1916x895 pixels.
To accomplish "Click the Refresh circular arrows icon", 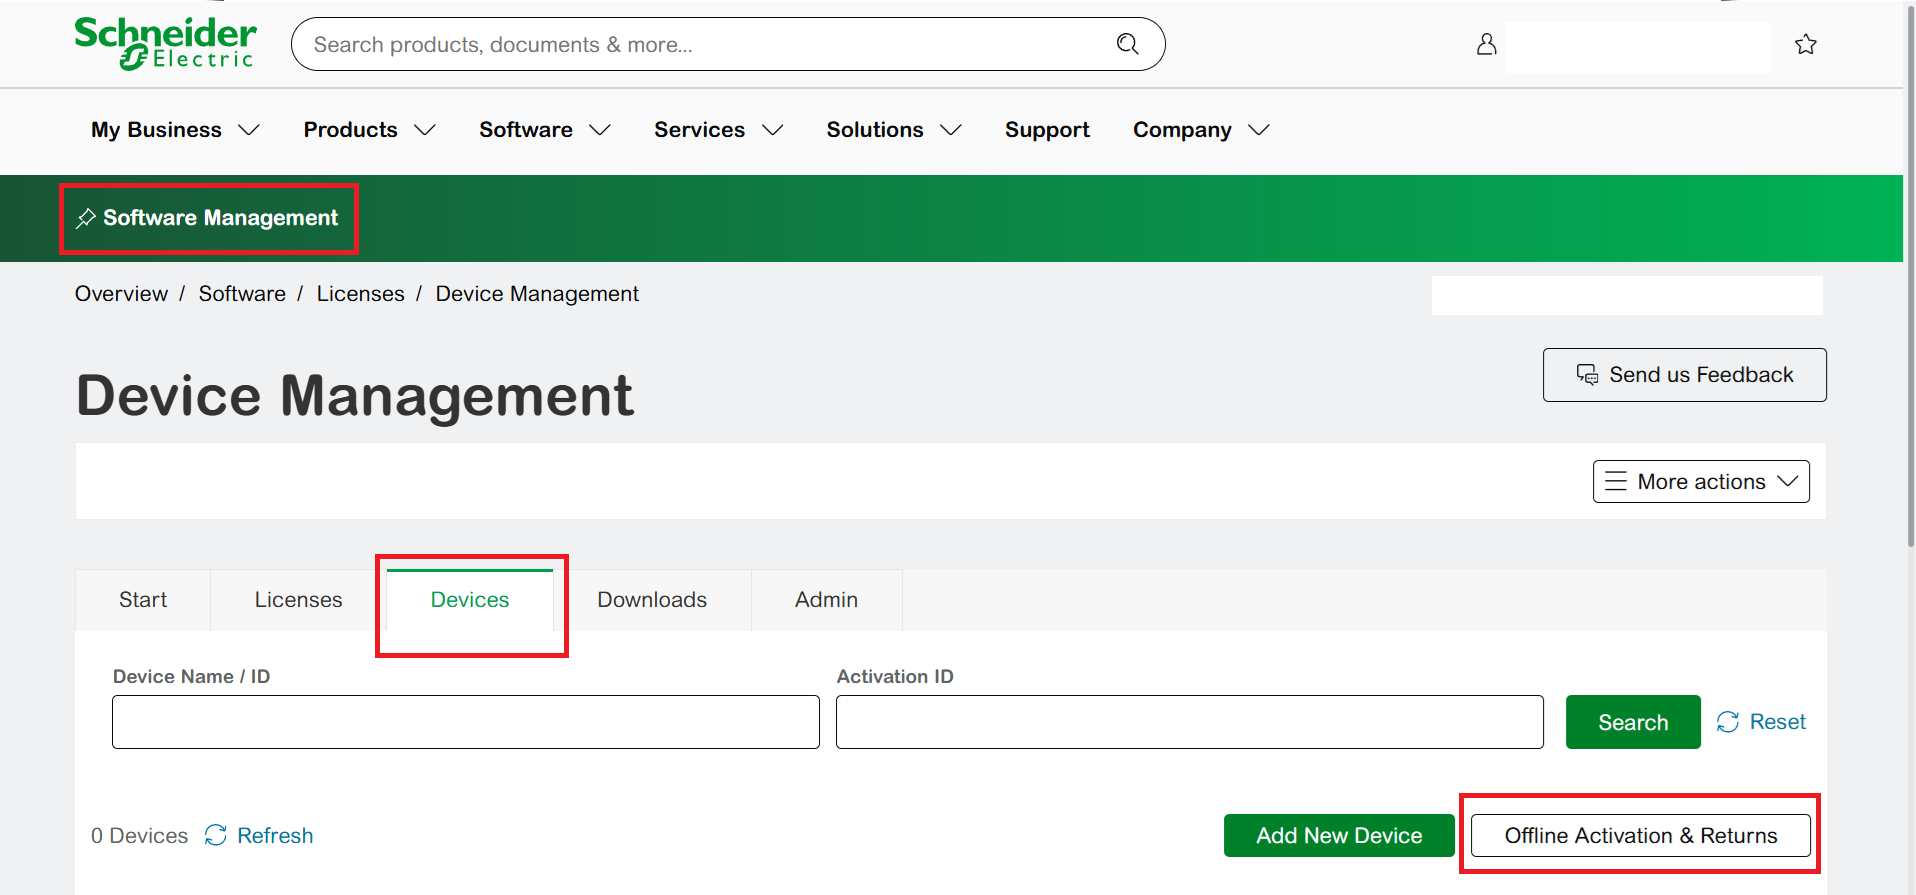I will click(x=215, y=835).
